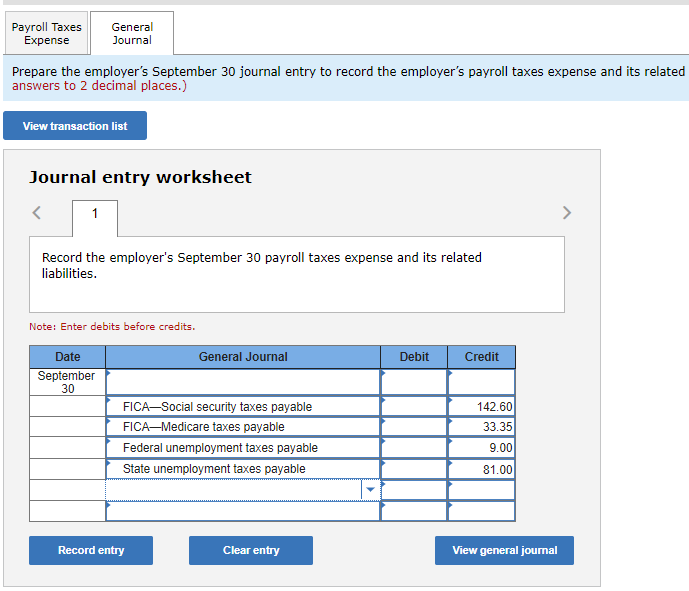Viewport: 689px width, 591px height.
Task: Edit the 9.00 credit amount
Action: pyautogui.click(x=482, y=448)
